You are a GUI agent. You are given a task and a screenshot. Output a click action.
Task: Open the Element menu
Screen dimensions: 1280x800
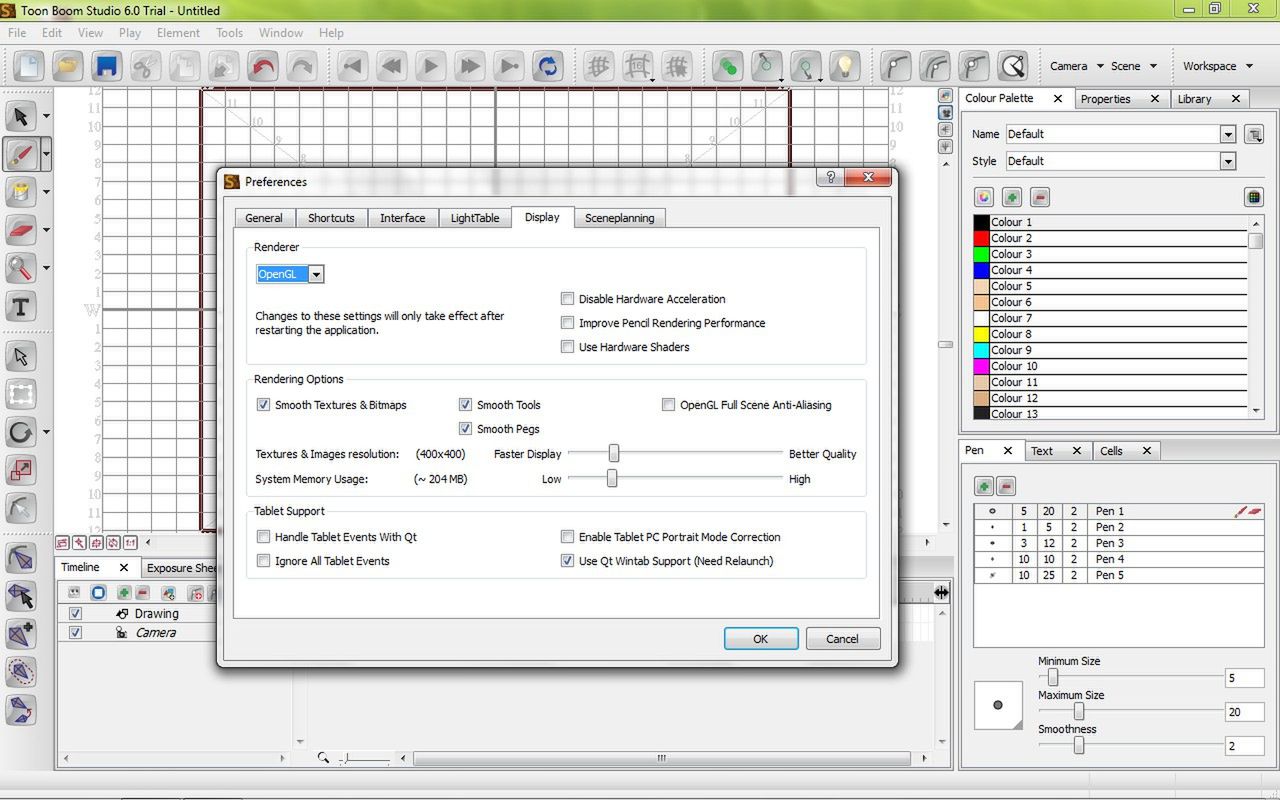178,33
